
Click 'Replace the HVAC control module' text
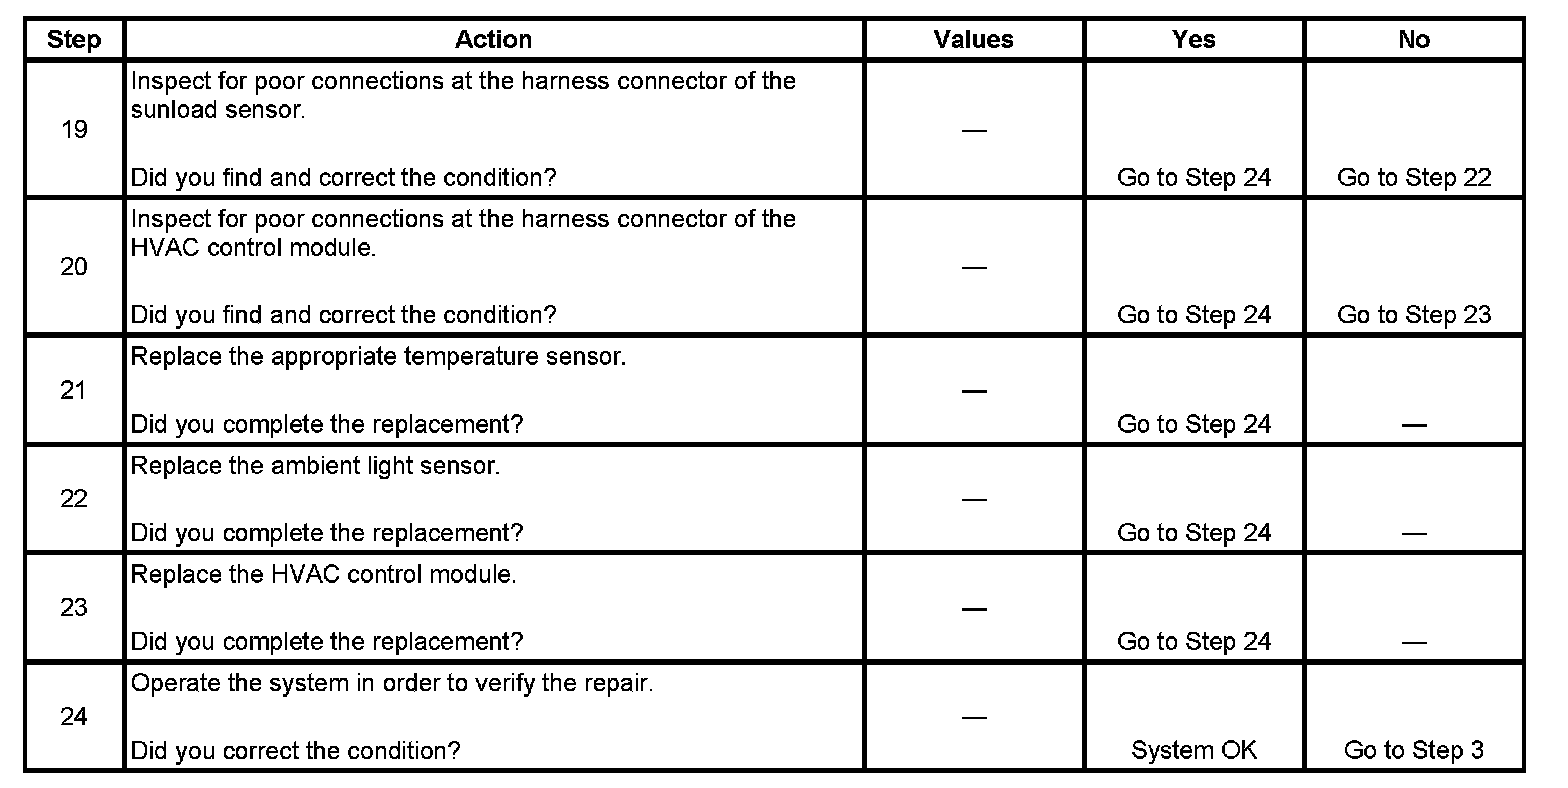coord(324,576)
